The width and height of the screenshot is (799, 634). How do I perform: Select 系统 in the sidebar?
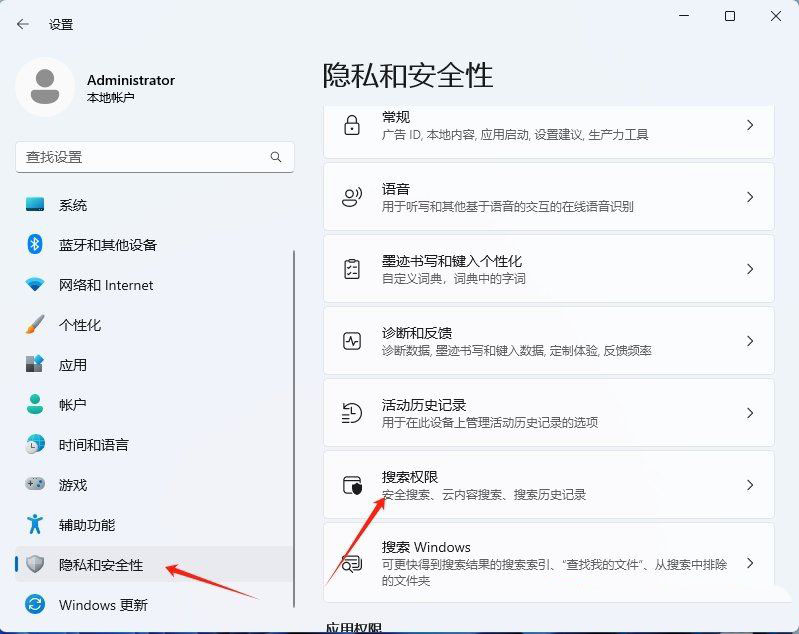[x=73, y=205]
